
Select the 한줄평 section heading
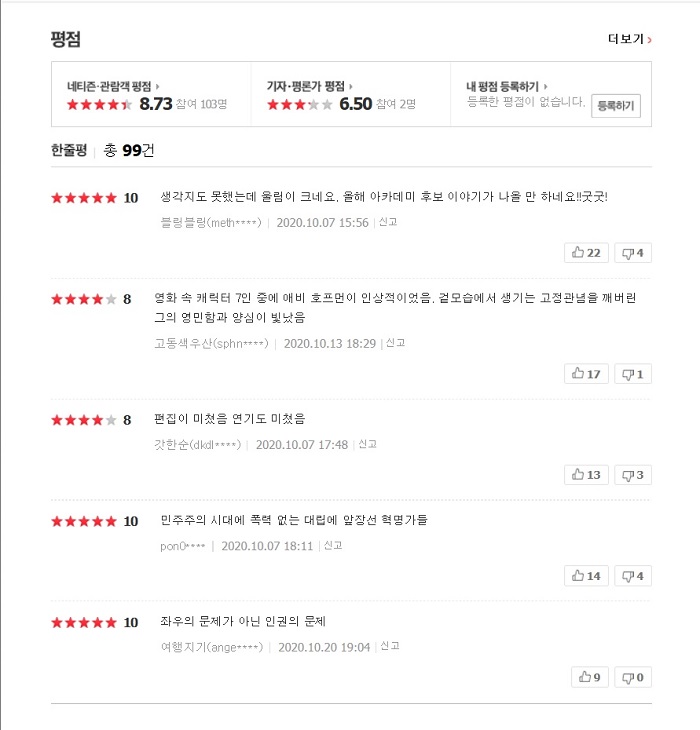tap(69, 150)
